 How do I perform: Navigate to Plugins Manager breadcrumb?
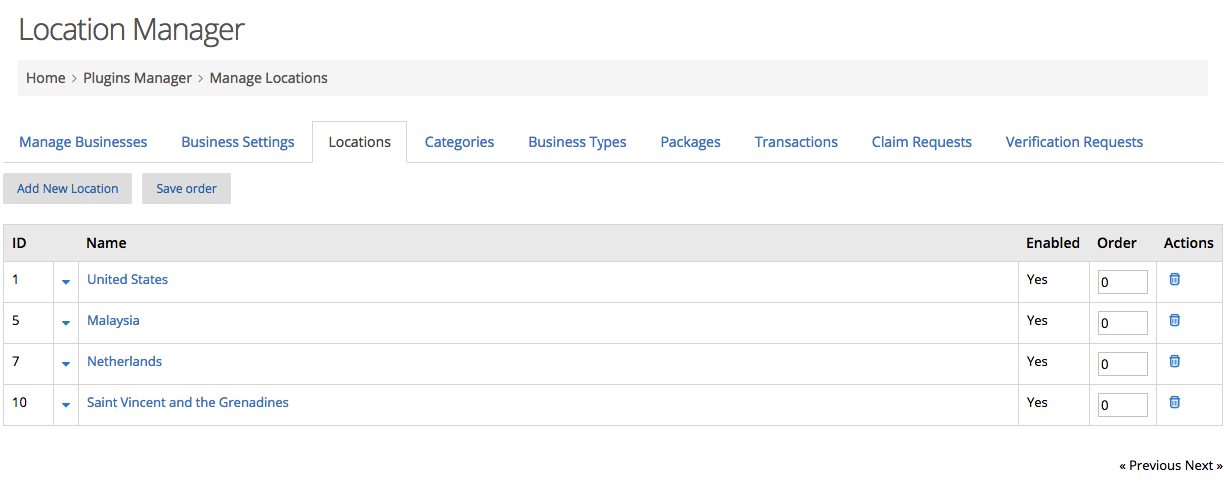137,78
